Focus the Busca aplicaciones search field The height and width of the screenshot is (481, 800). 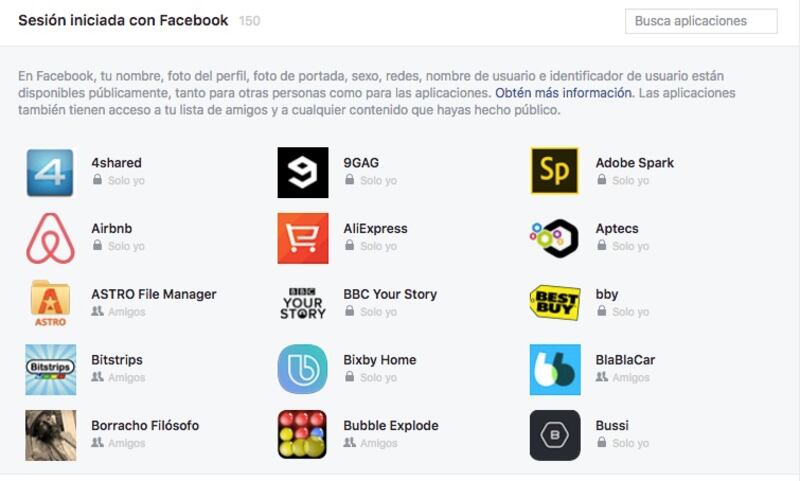tap(701, 21)
